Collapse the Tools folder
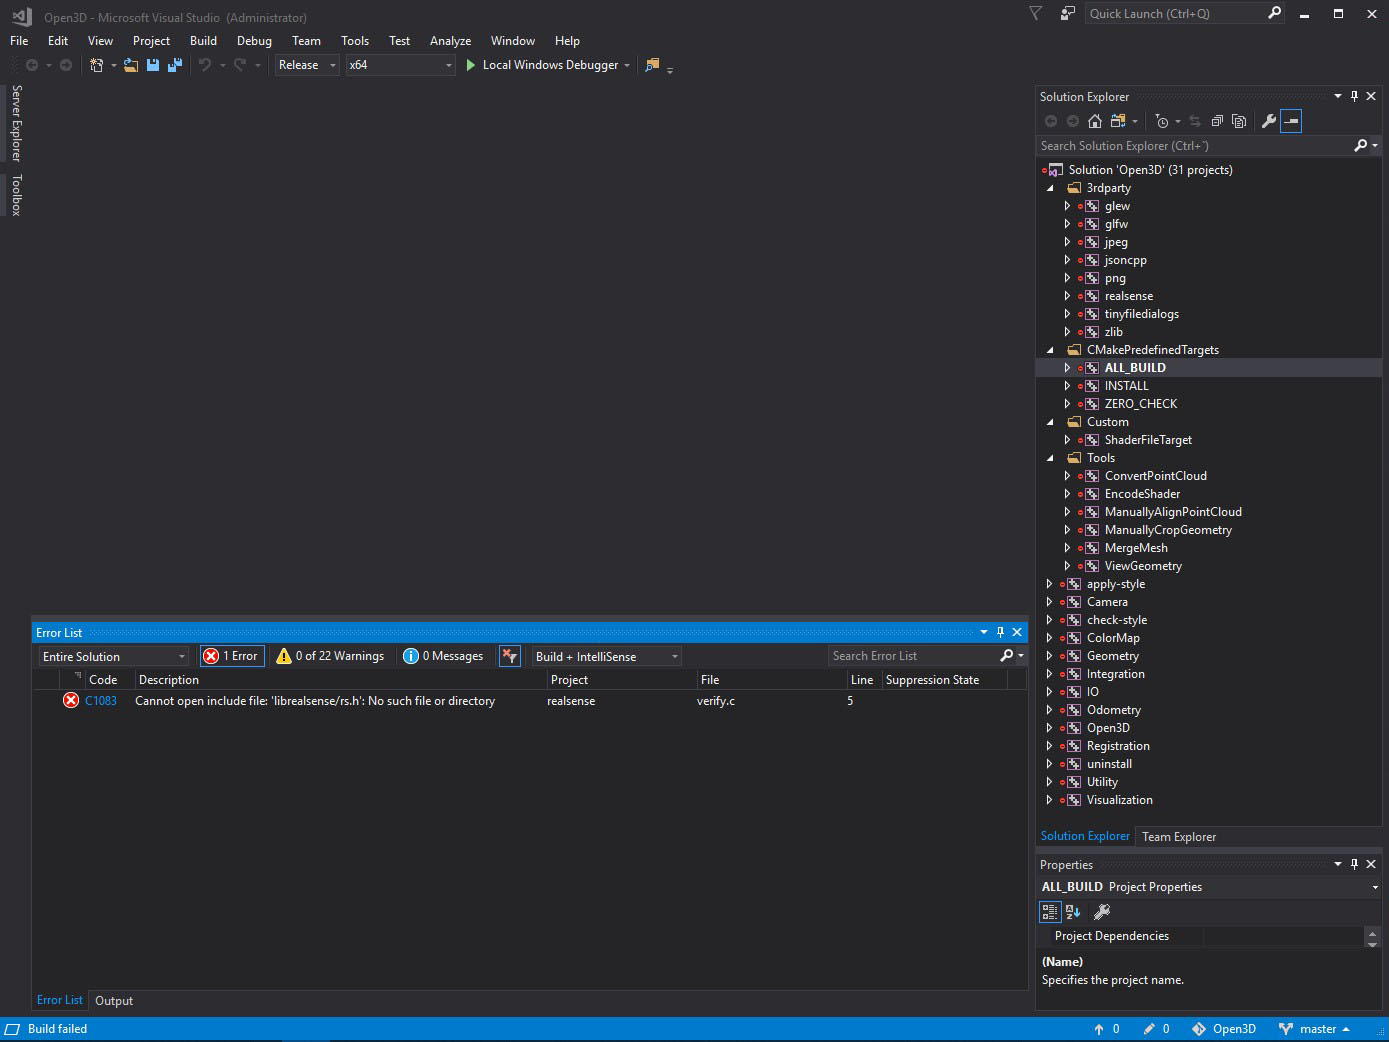The image size is (1389, 1042). (x=1050, y=458)
